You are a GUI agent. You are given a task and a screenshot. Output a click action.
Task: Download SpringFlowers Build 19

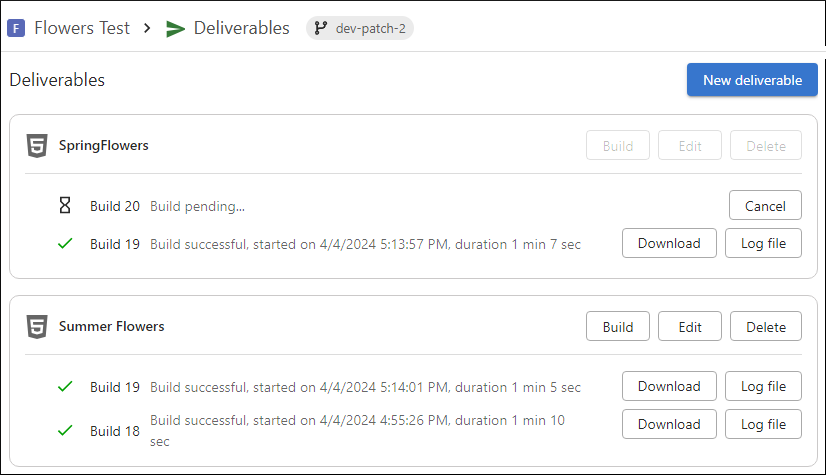coord(669,243)
